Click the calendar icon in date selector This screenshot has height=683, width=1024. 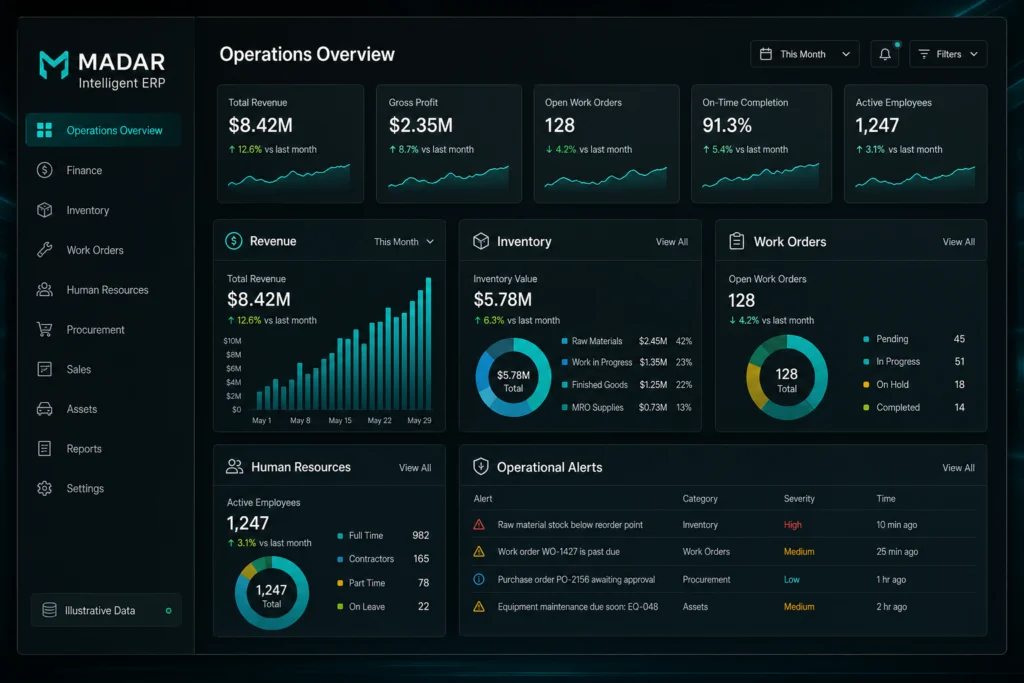point(766,54)
